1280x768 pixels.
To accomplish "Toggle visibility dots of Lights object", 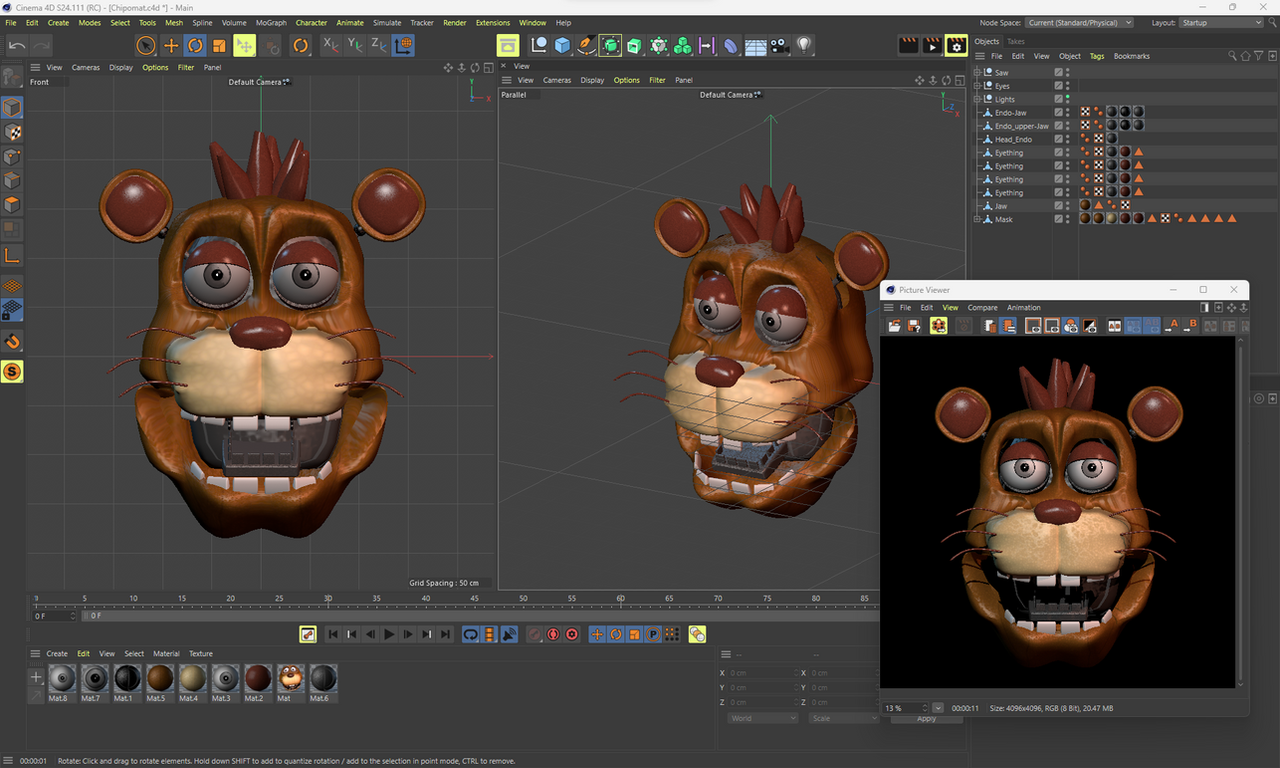I will (1068, 99).
